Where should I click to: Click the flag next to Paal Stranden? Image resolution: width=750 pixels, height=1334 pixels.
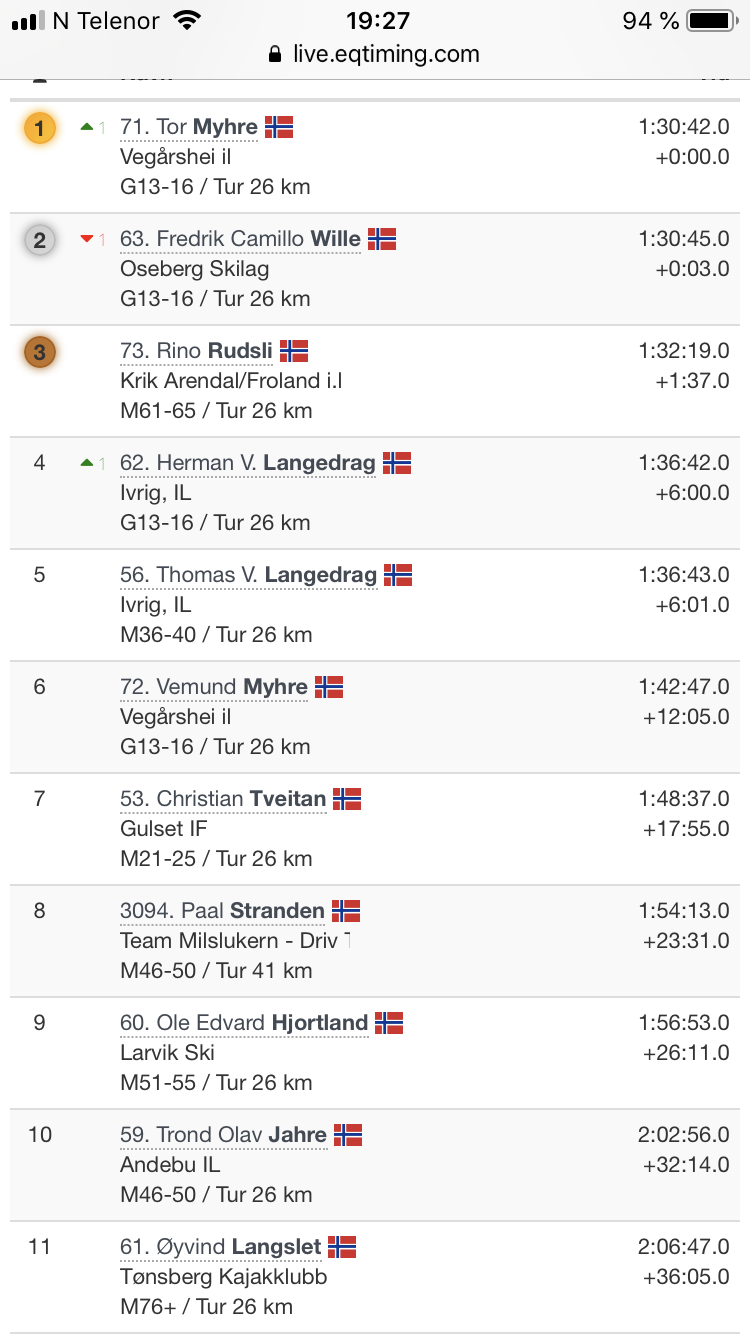click(346, 911)
